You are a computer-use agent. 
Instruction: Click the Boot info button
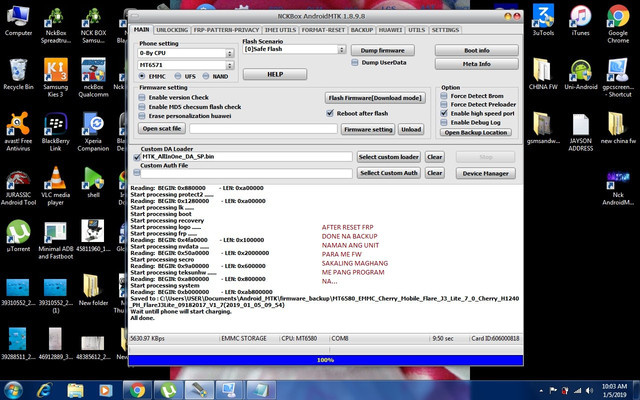476,50
